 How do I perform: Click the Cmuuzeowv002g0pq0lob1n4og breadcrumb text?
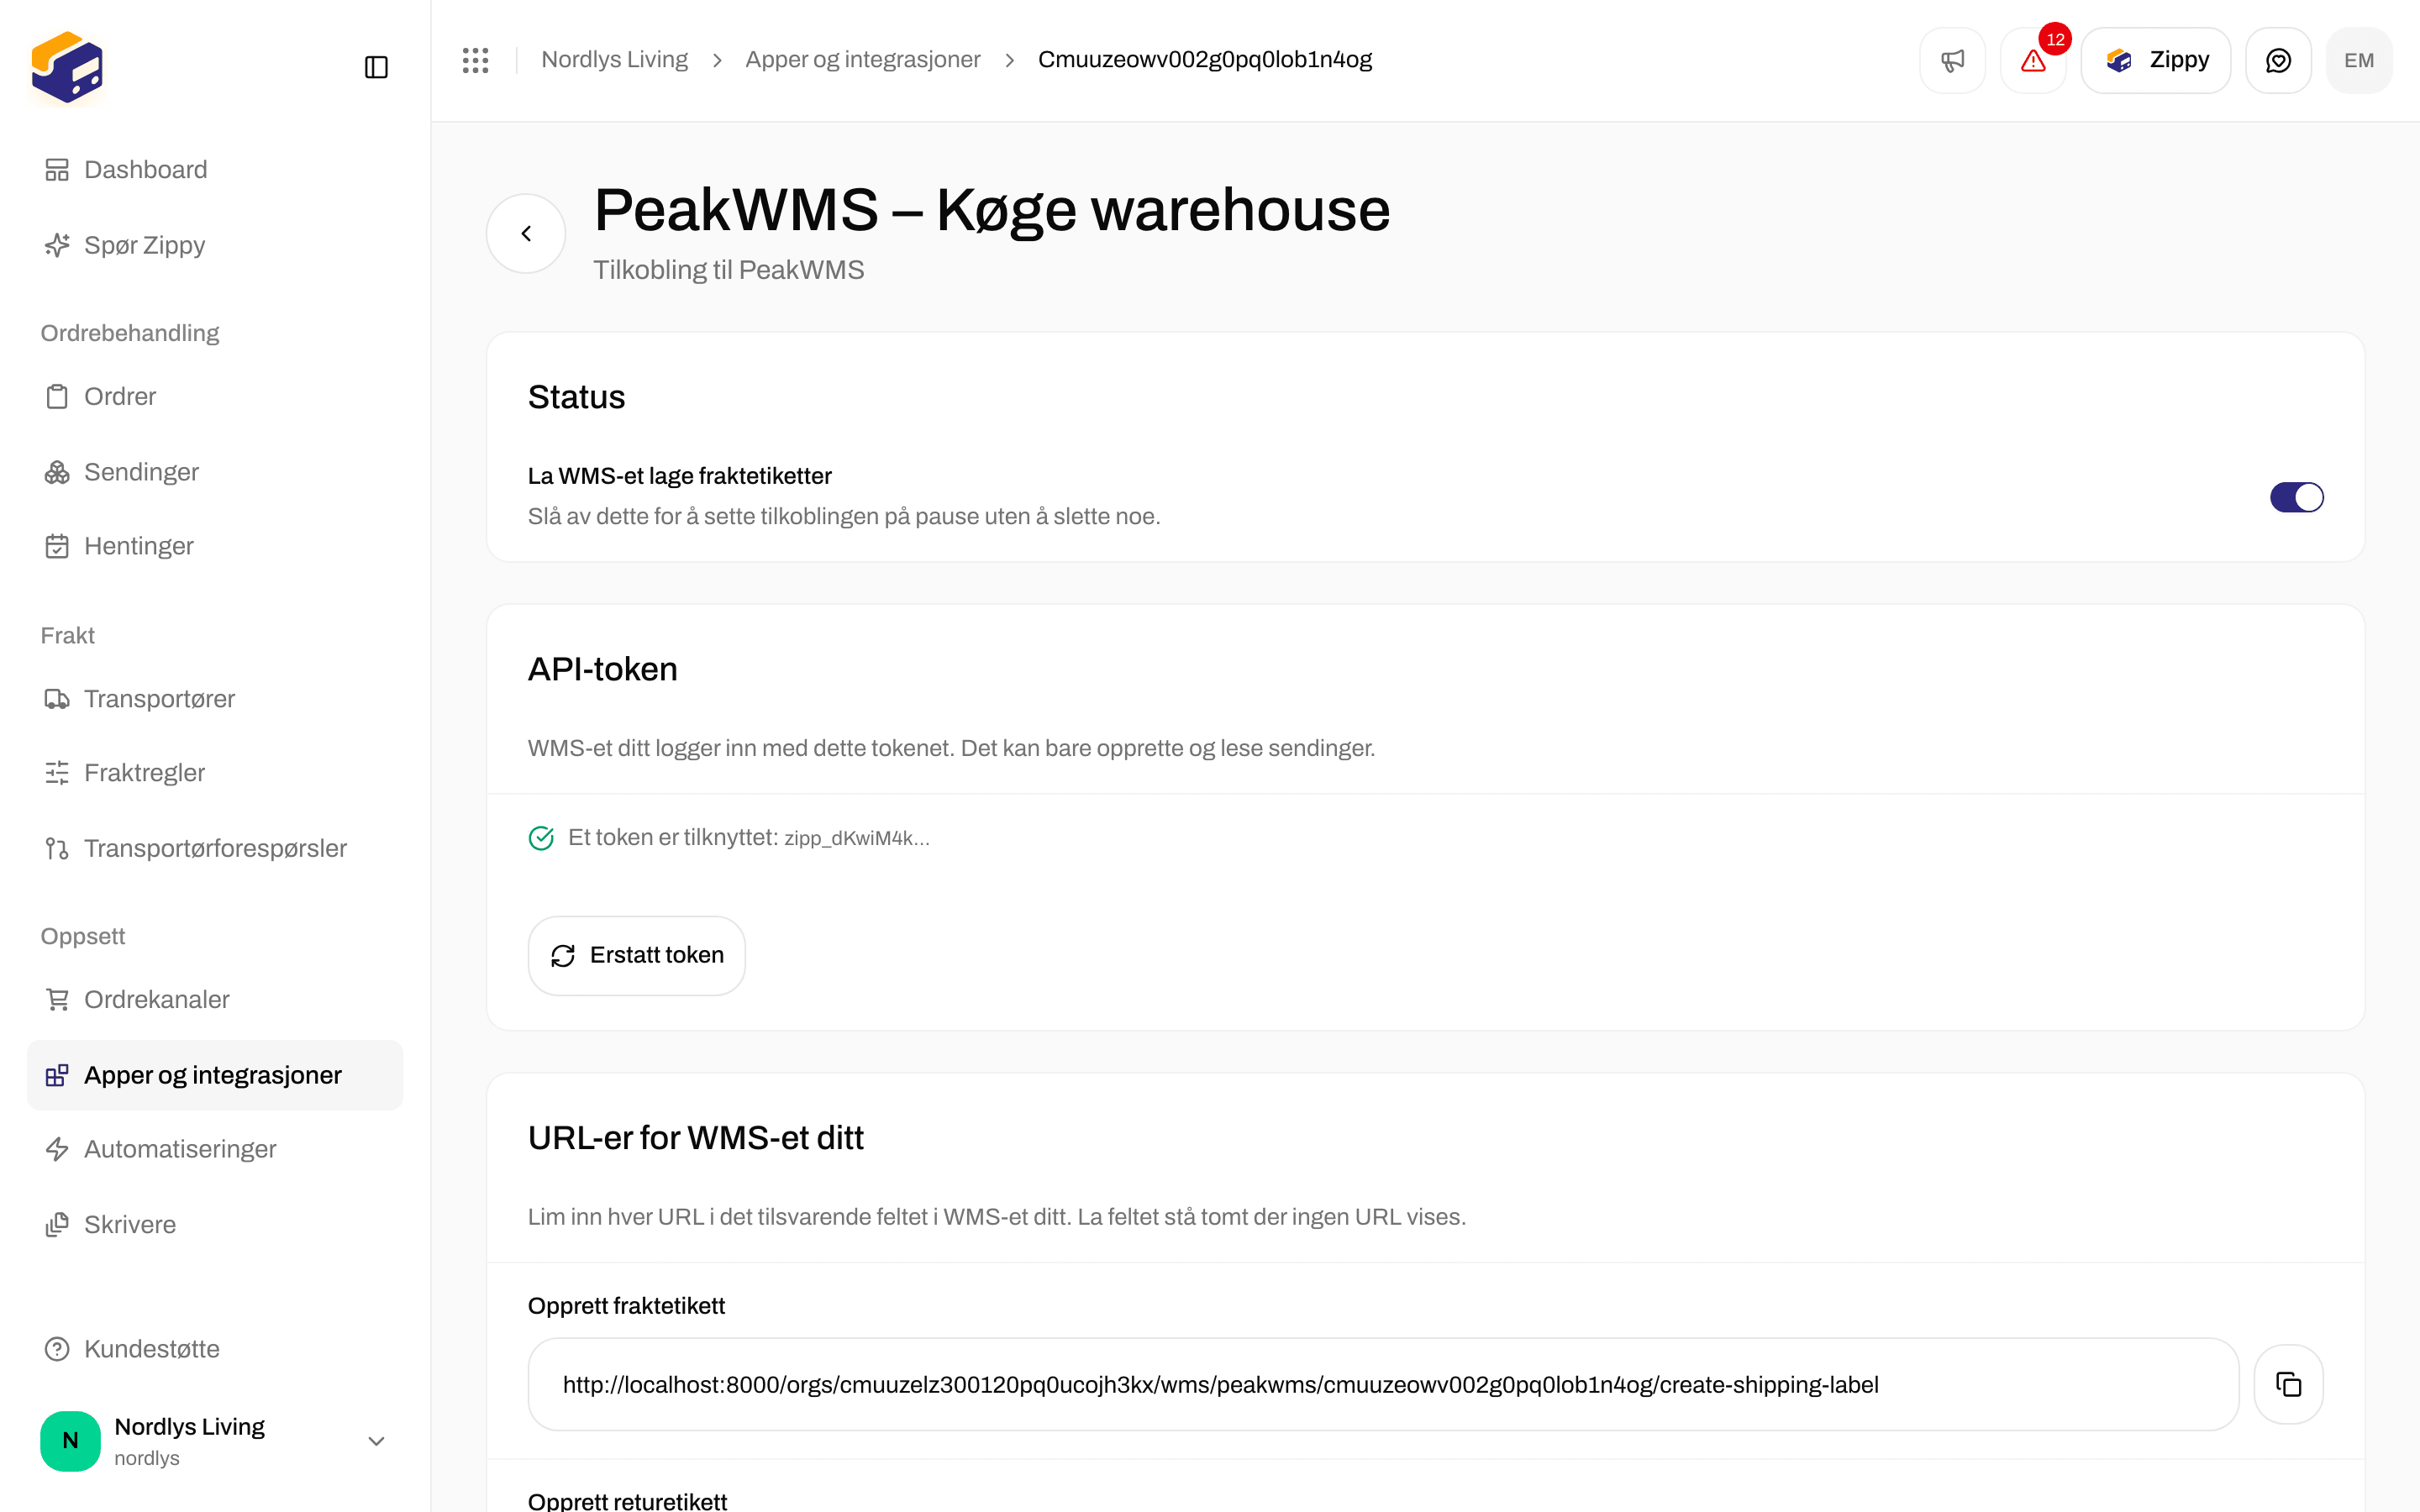pyautogui.click(x=1205, y=60)
